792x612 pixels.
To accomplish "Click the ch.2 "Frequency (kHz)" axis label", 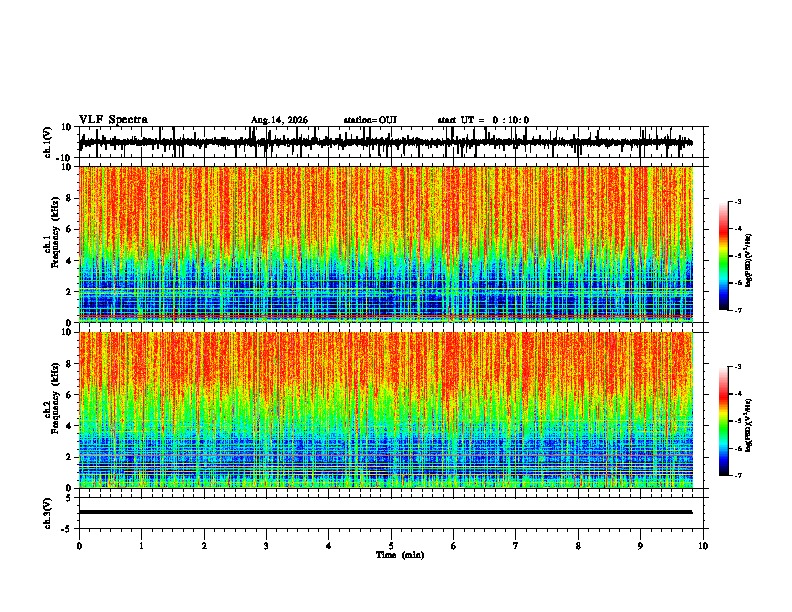I will [x=55, y=397].
